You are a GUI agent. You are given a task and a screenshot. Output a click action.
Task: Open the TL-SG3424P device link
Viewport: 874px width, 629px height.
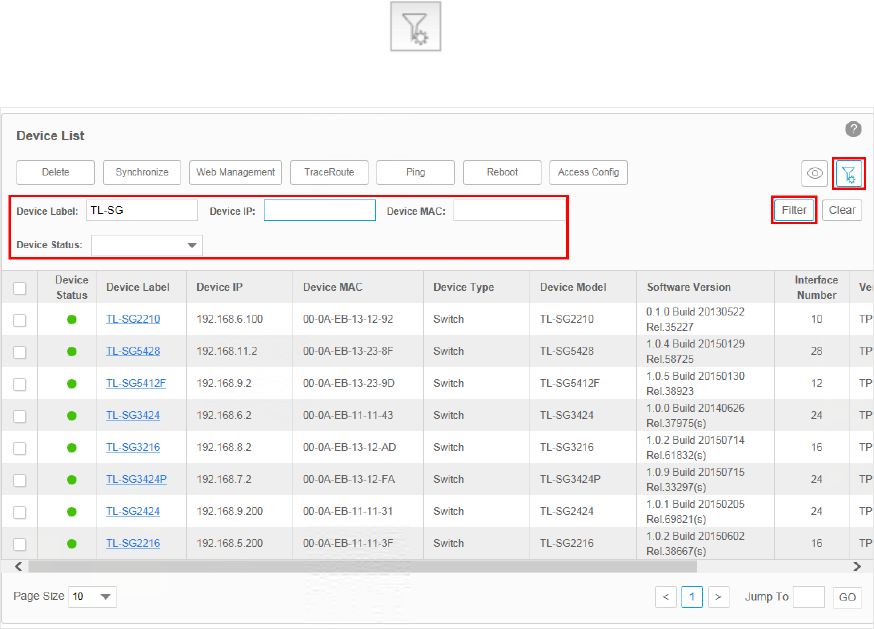[137, 480]
